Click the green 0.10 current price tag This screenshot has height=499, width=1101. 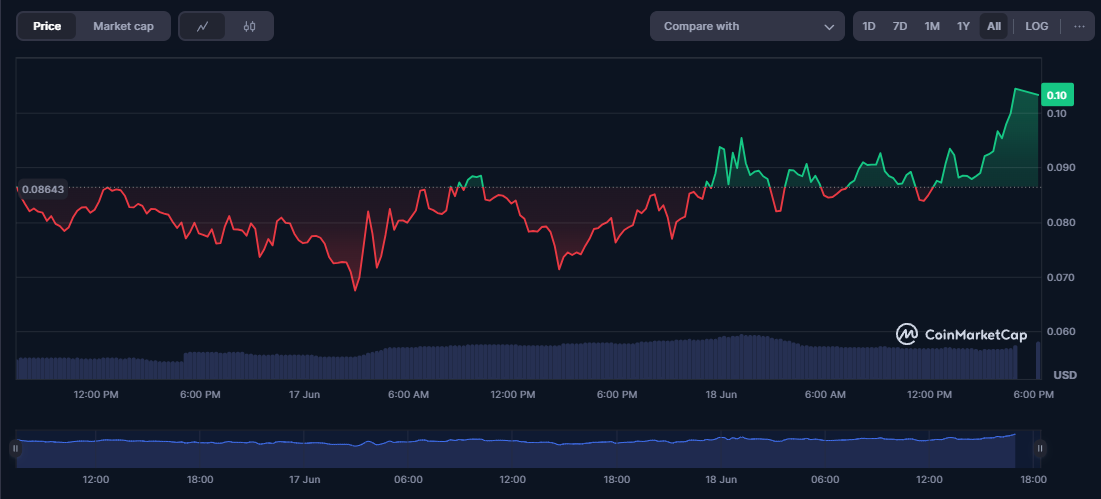click(1057, 95)
